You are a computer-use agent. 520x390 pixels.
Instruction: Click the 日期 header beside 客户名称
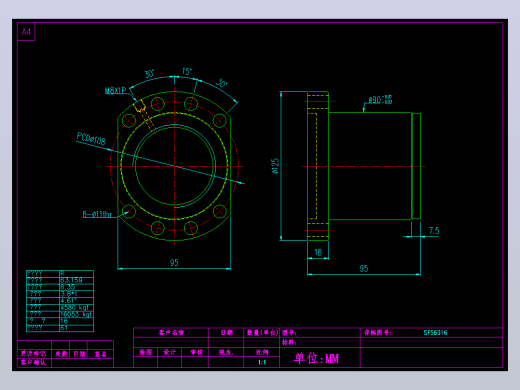coord(226,333)
